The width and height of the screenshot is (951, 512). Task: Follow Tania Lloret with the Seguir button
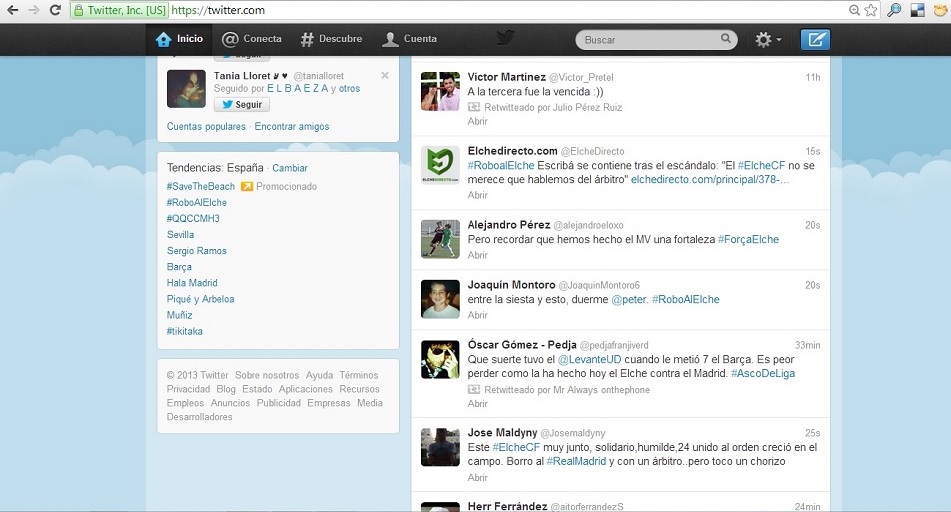coord(241,104)
